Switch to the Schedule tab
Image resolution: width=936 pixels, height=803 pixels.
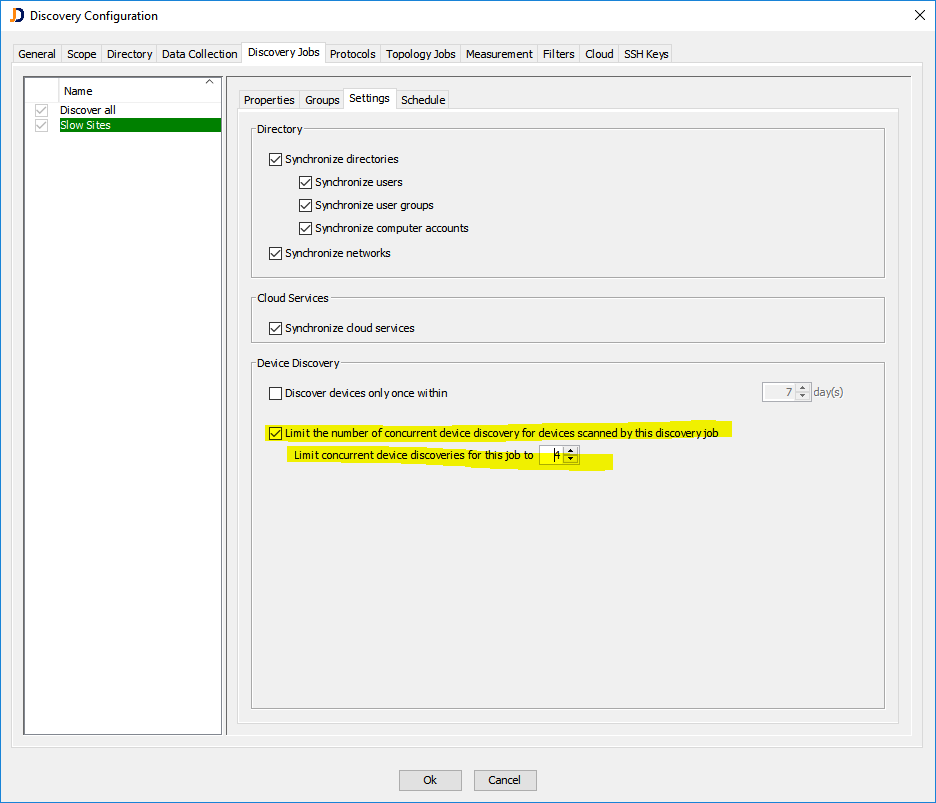(422, 99)
